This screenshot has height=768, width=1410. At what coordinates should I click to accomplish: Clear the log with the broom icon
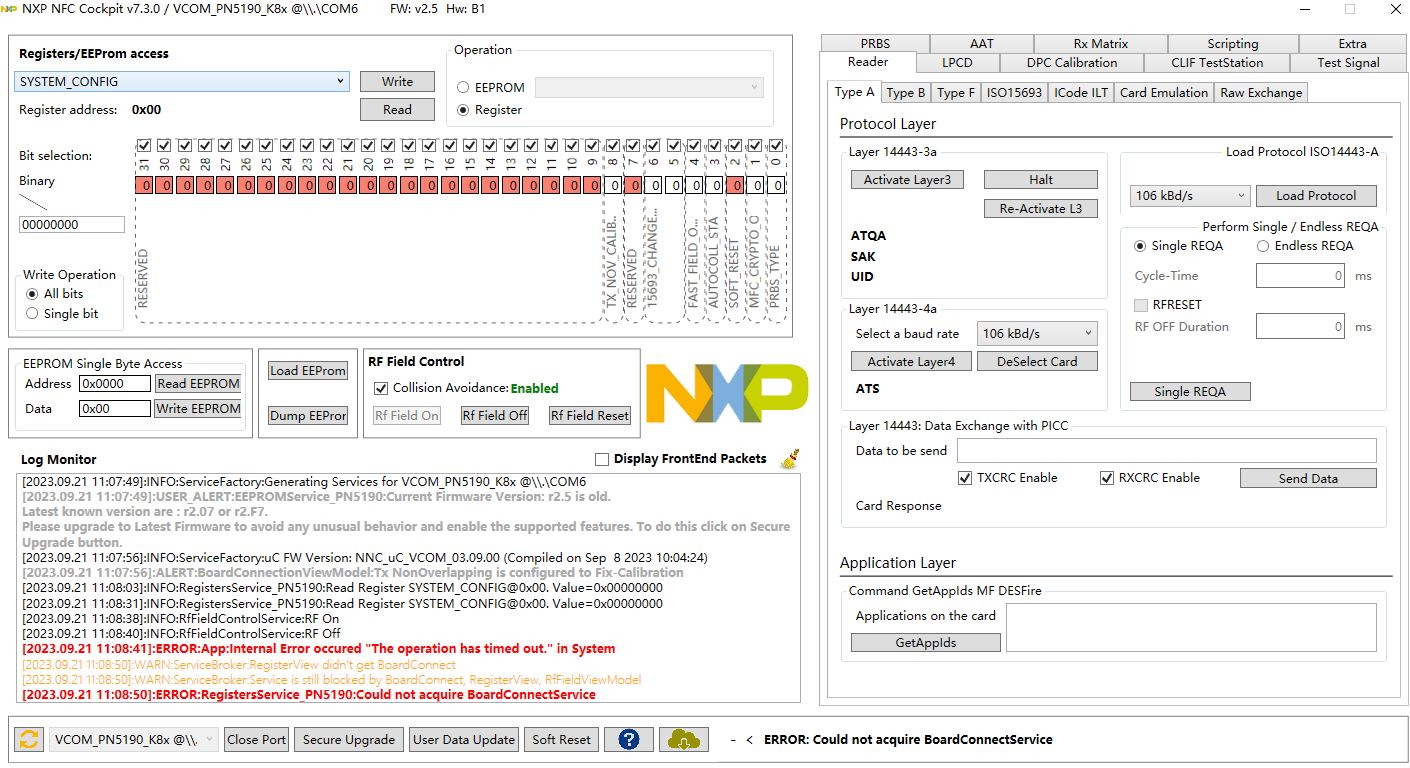(x=790, y=458)
